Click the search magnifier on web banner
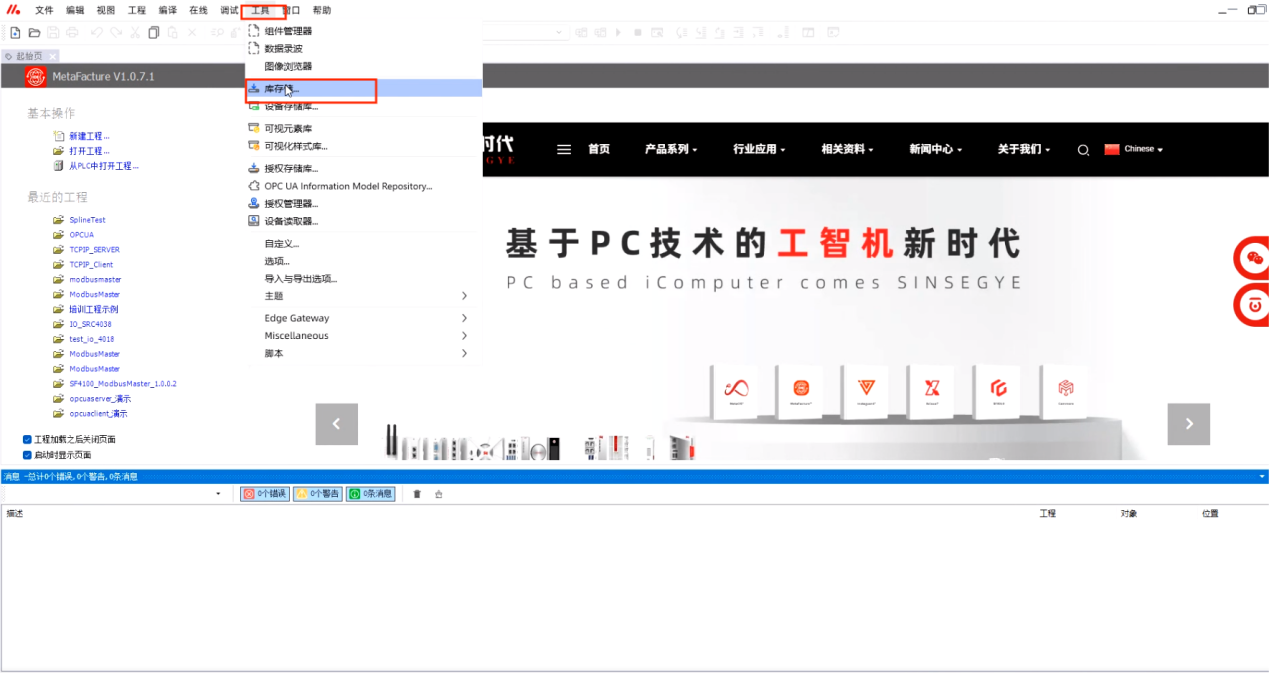The width and height of the screenshot is (1269, 673). (1083, 150)
